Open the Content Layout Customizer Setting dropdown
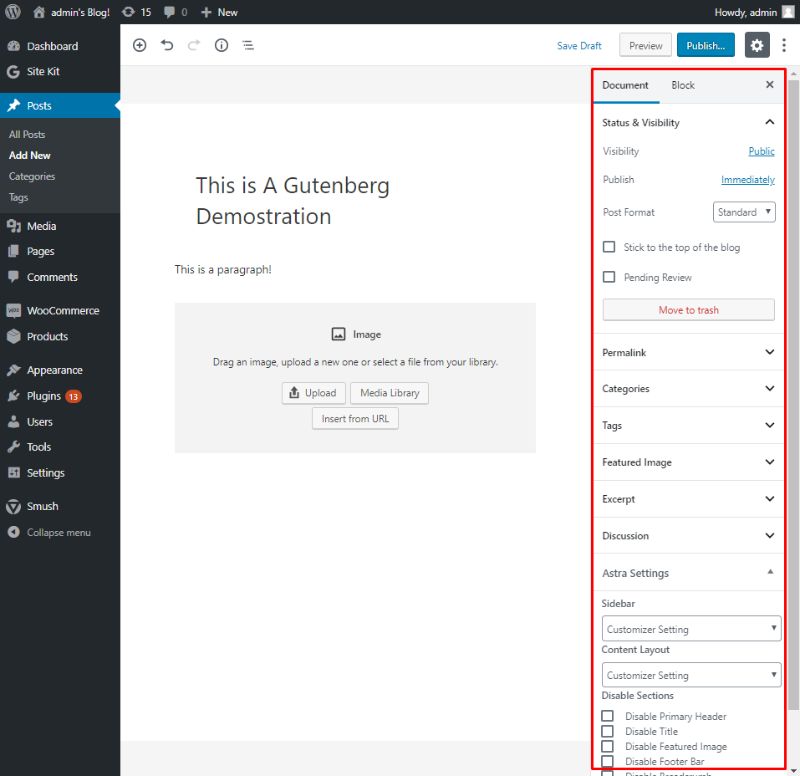Screen dimensions: 800x776 691,674
